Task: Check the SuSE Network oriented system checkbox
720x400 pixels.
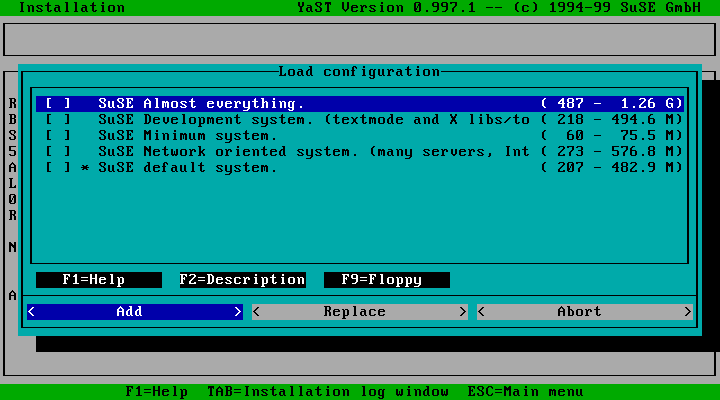Action: click(x=58, y=152)
